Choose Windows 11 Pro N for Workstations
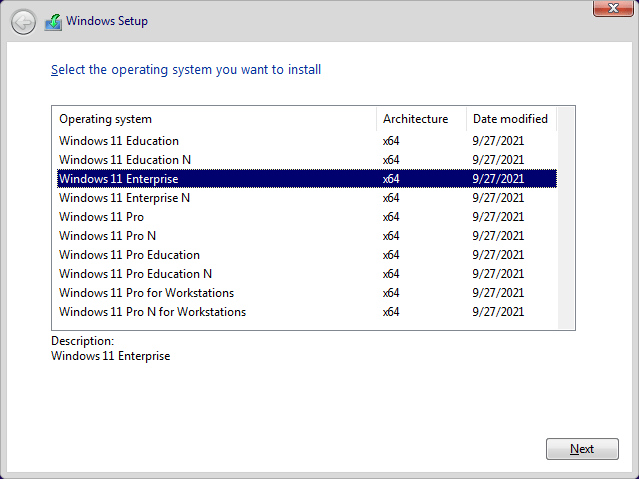Image resolution: width=639 pixels, height=479 pixels. (306, 312)
